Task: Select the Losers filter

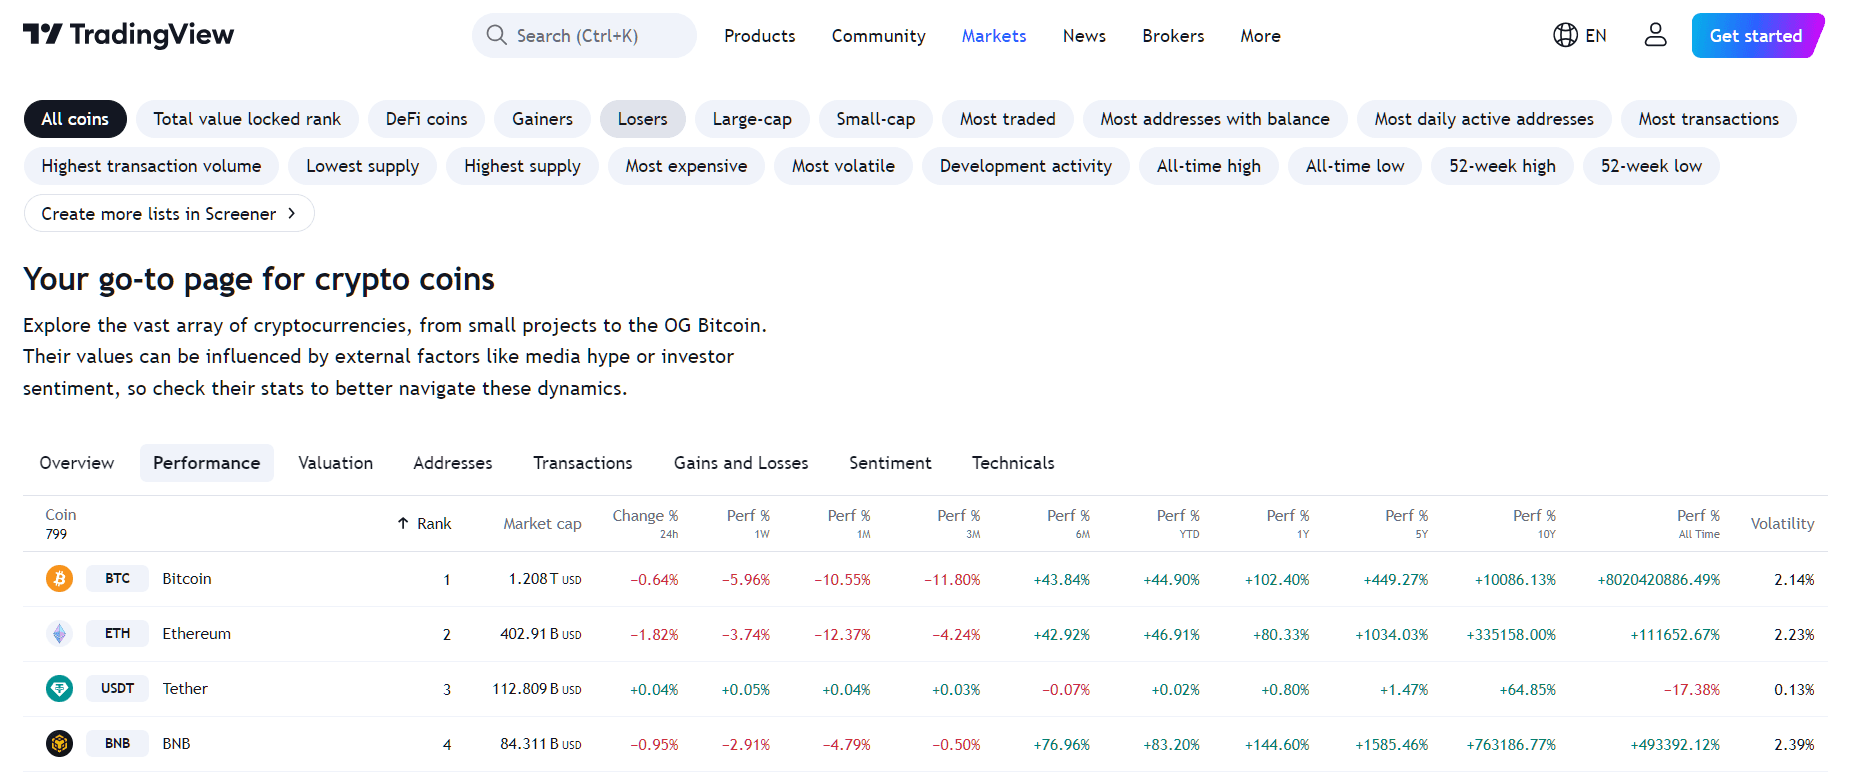Action: point(642,119)
